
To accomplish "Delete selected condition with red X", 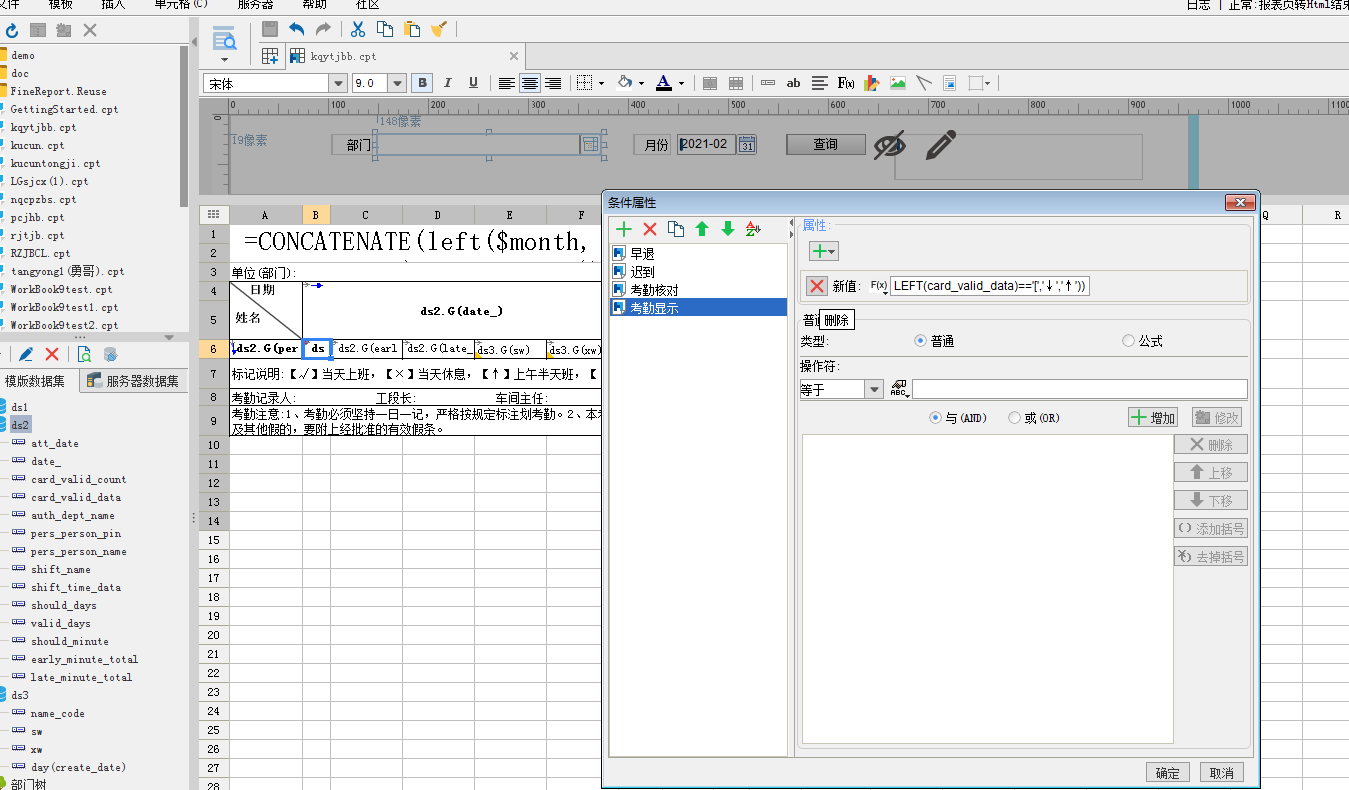I will click(650, 229).
